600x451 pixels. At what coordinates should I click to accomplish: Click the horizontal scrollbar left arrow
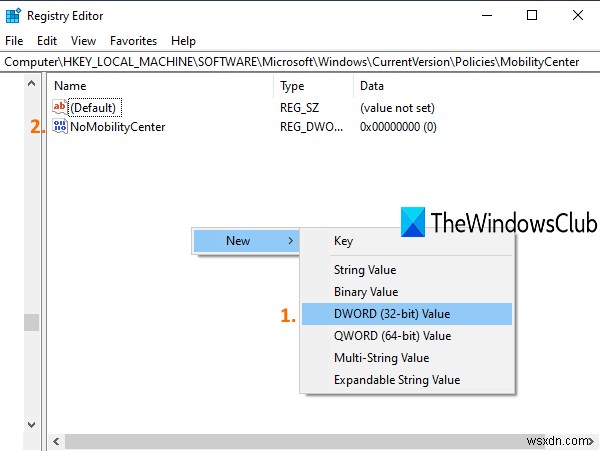pyautogui.click(x=56, y=441)
